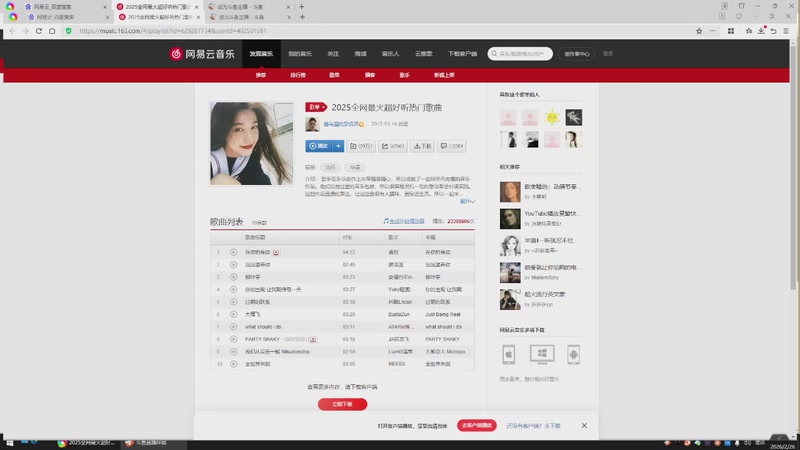Screen dimensions: 800x450
Task: Play the song in row 6
Action: [x=233, y=314]
